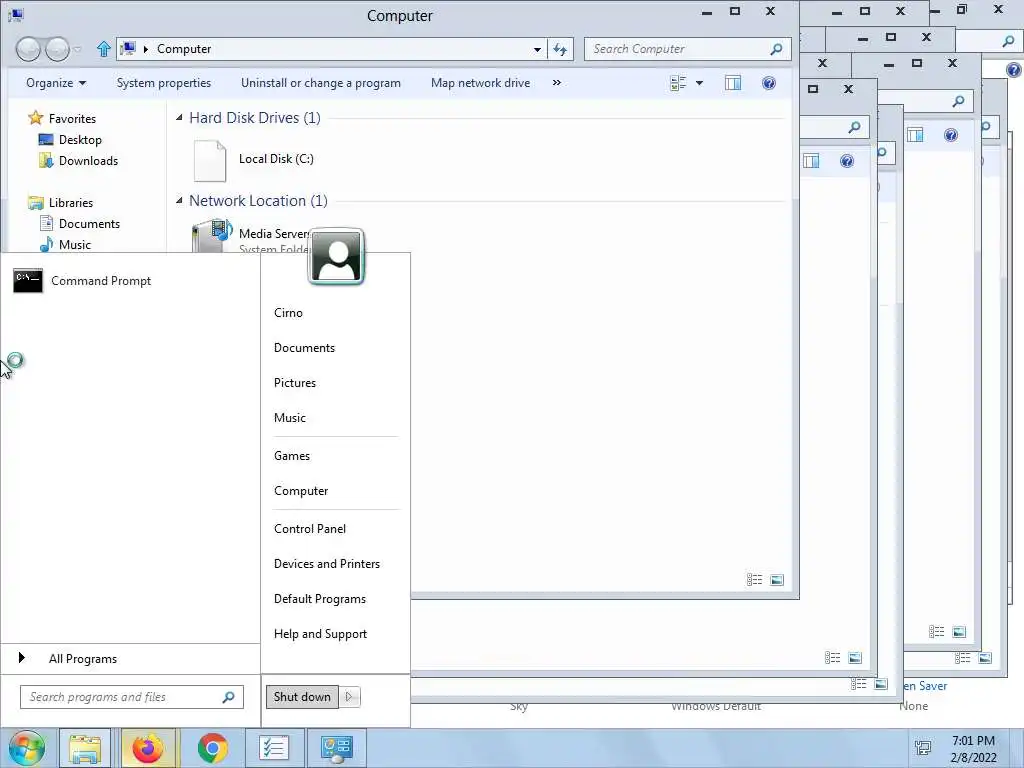
Task: Open the checklist app taskbar icon
Action: (x=274, y=748)
